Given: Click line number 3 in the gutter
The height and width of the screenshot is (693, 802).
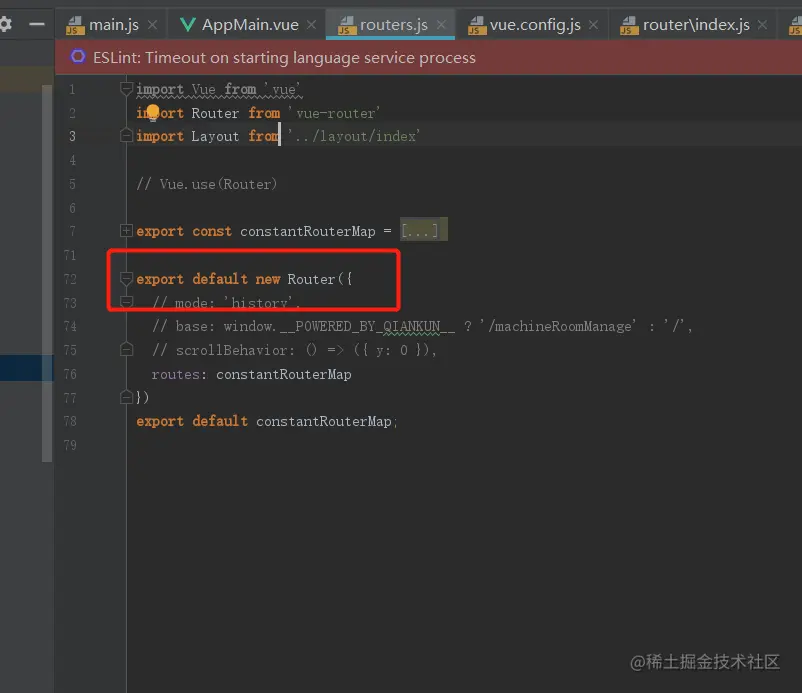Looking at the screenshot, I should (x=72, y=137).
